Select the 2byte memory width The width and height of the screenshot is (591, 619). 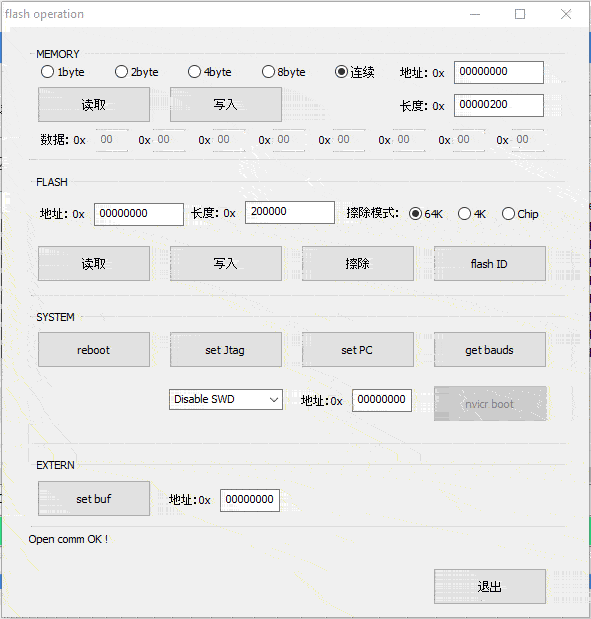pos(136,72)
